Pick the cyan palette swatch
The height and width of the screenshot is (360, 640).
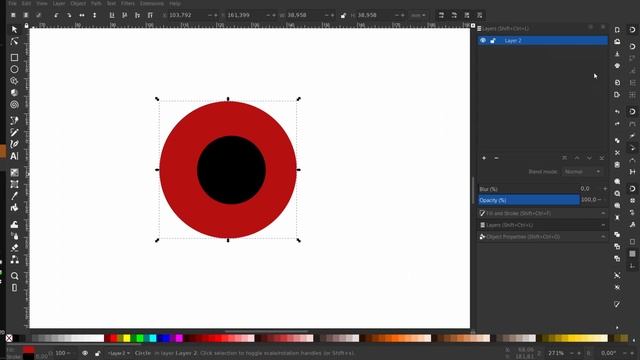pos(153,338)
